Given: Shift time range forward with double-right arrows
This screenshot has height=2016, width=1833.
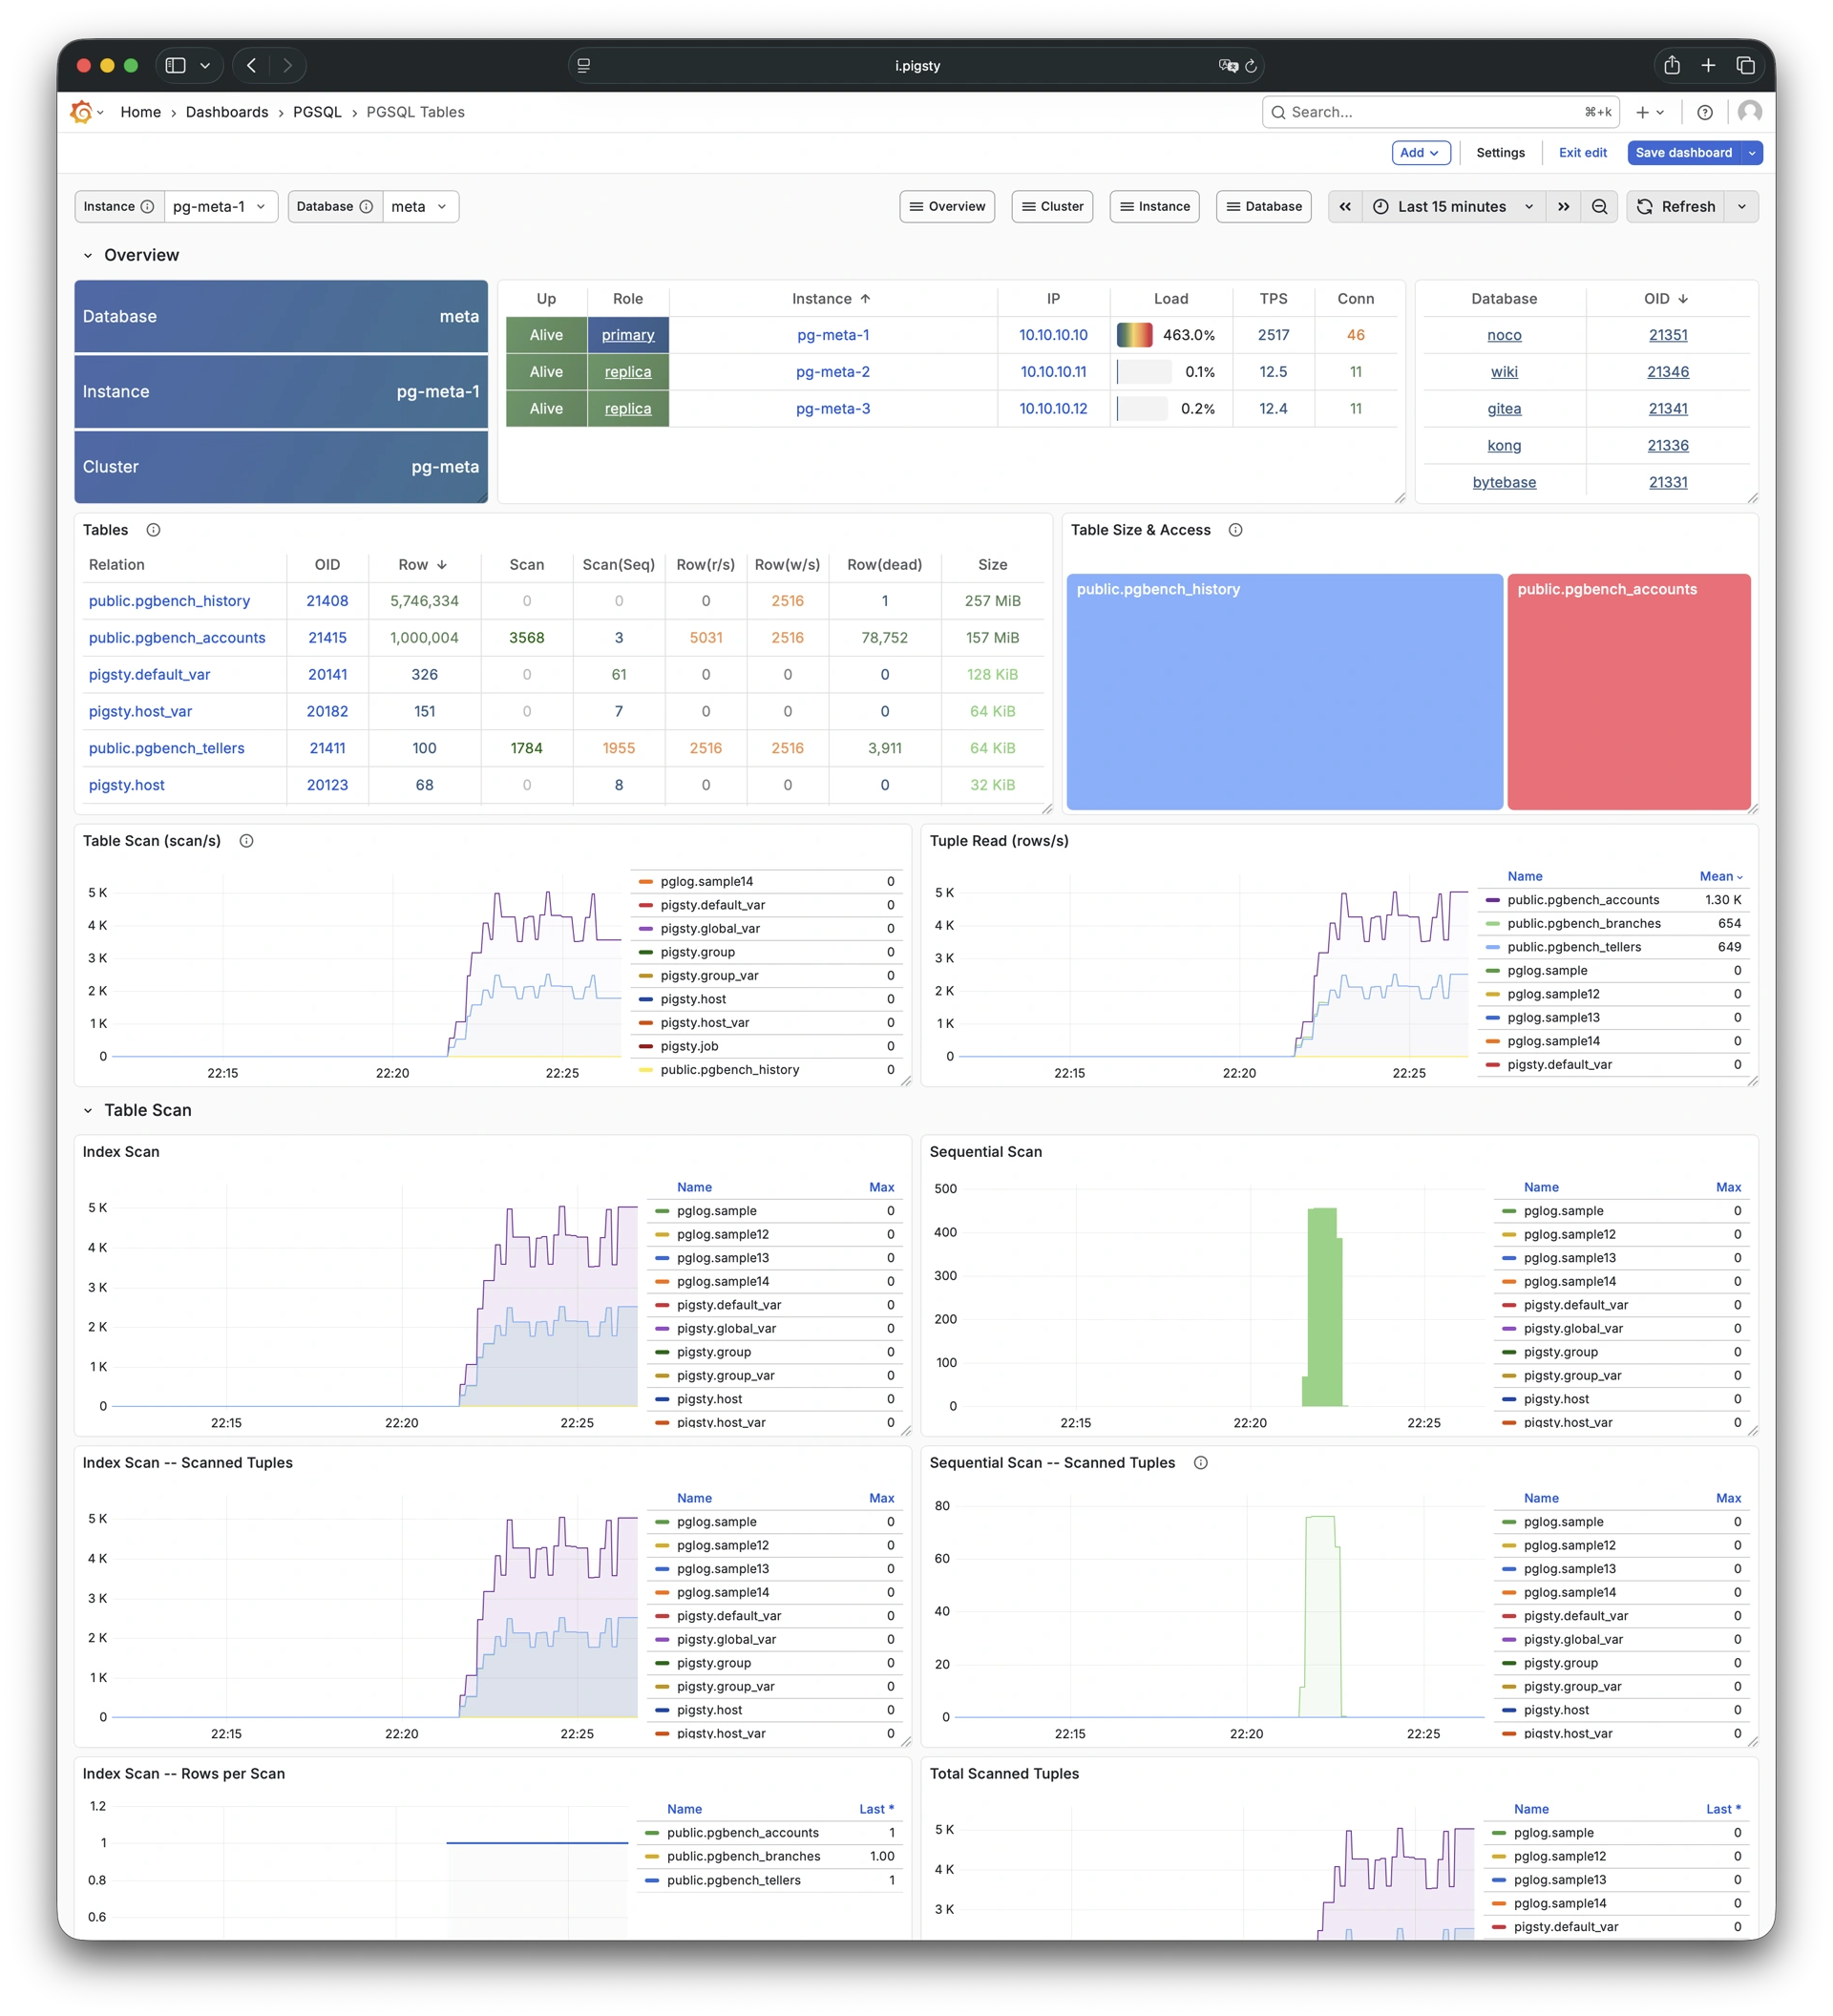Looking at the screenshot, I should coord(1563,207).
